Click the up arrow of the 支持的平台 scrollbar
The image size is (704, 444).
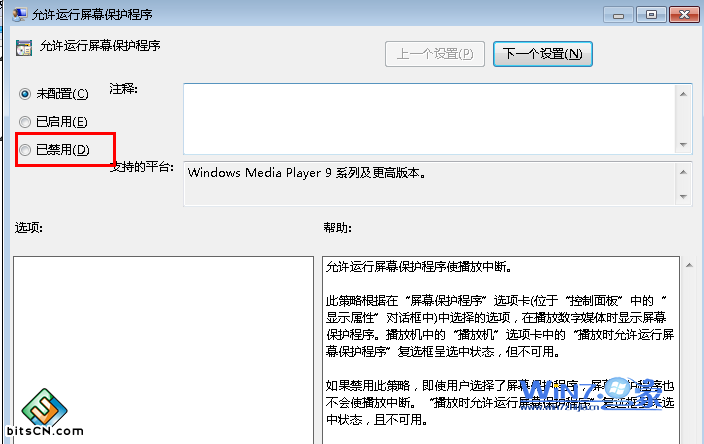pyautogui.click(x=683, y=172)
